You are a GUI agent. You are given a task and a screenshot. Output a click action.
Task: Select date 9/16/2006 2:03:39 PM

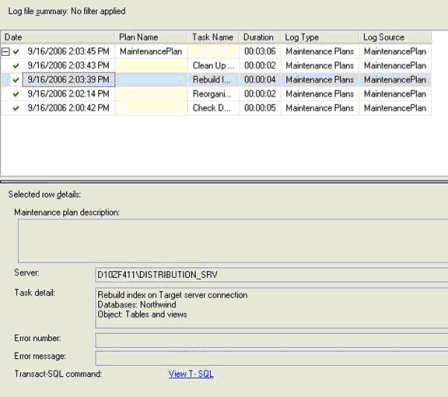pyautogui.click(x=68, y=80)
